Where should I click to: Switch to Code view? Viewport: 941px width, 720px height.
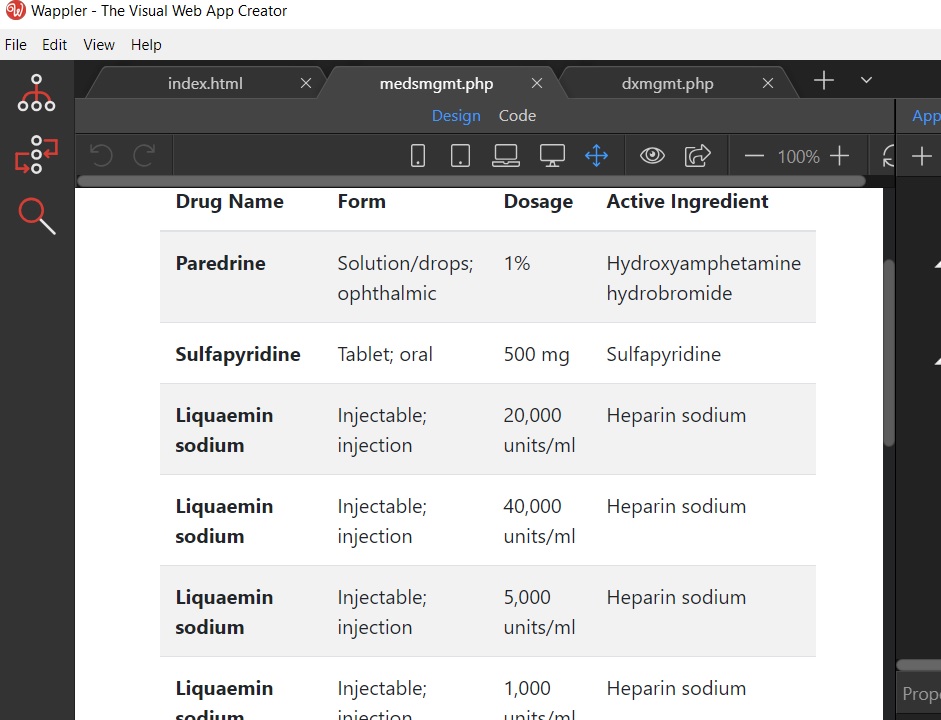pos(517,116)
